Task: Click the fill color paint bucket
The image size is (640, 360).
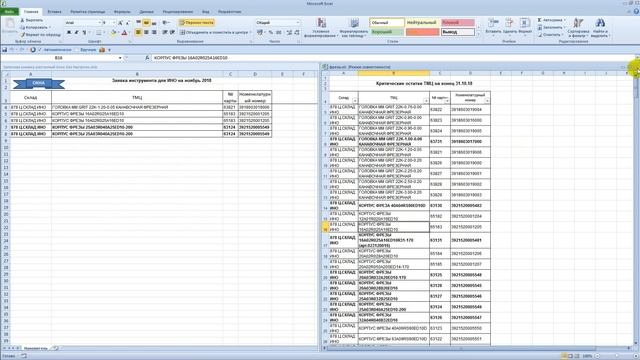Action: [x=113, y=33]
